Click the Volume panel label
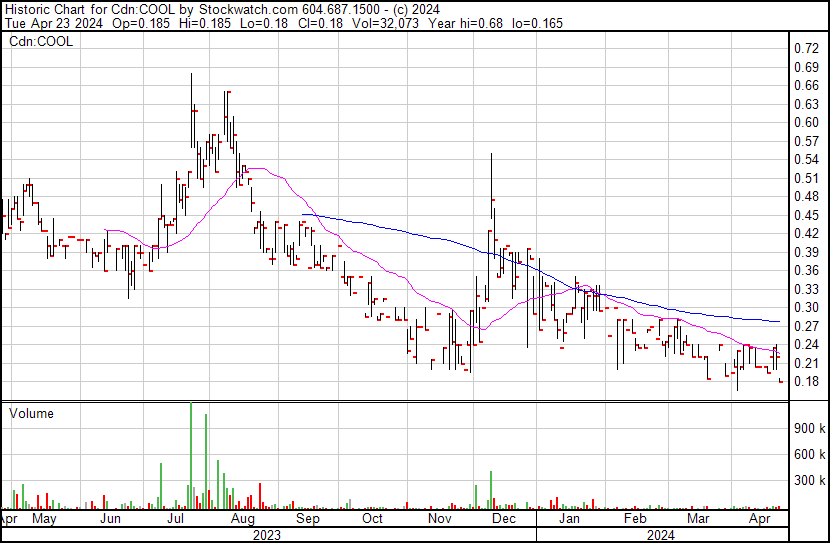 31,413
